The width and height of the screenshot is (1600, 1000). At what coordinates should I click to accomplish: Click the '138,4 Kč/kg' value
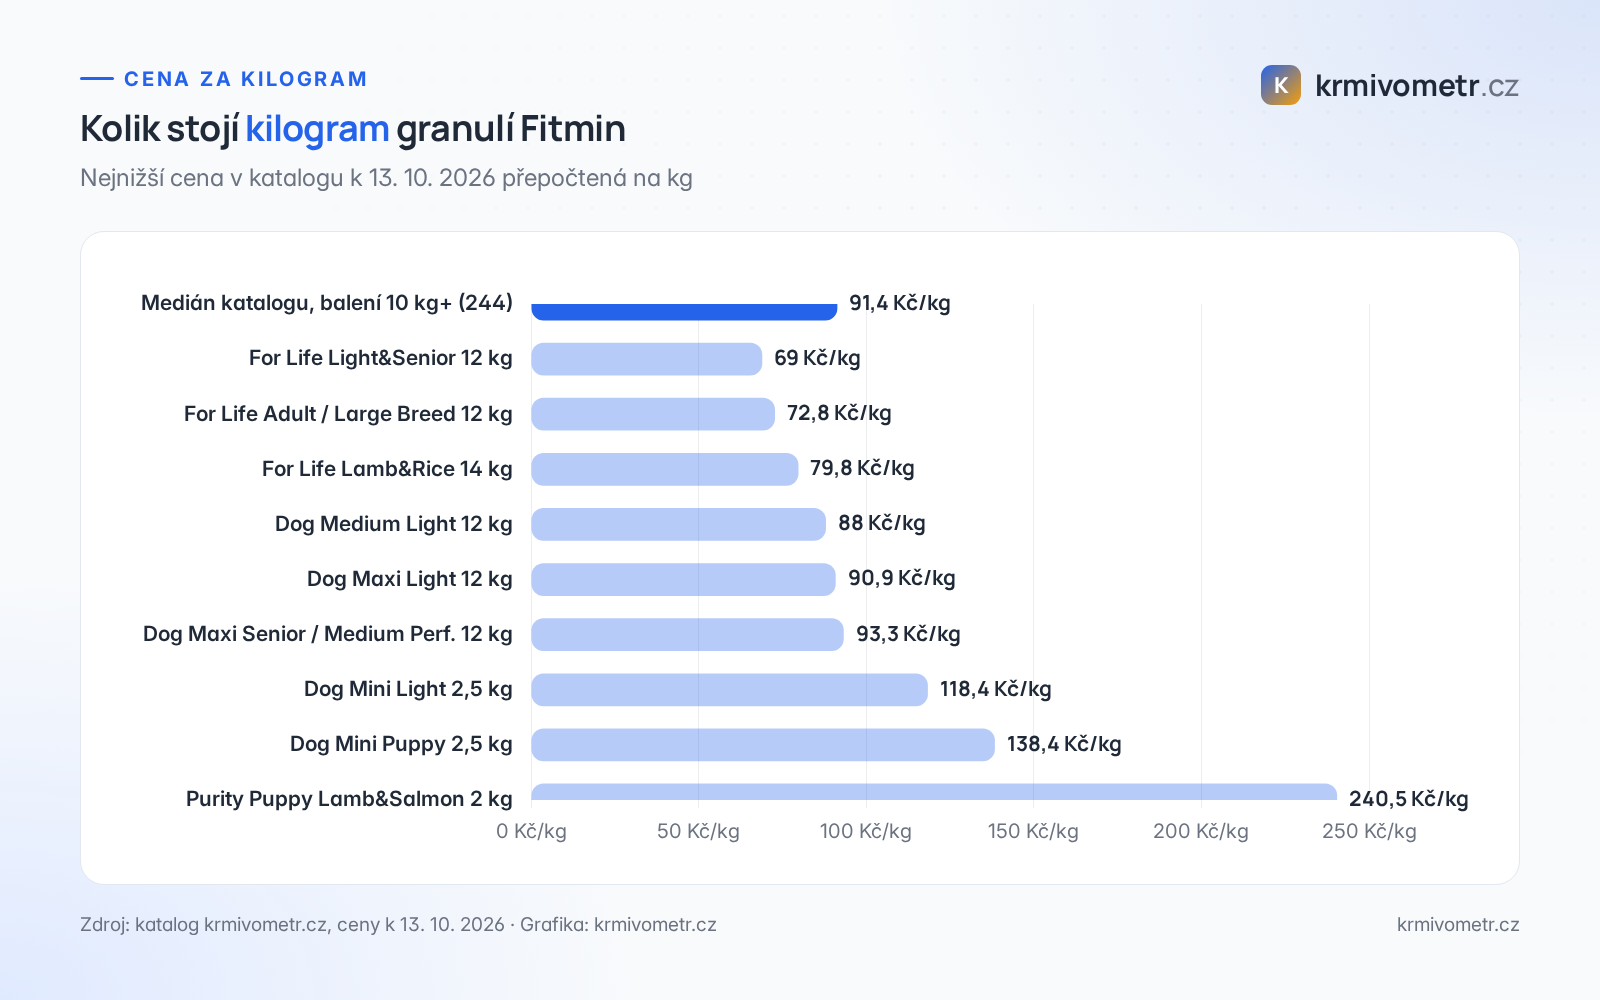(x=1064, y=744)
